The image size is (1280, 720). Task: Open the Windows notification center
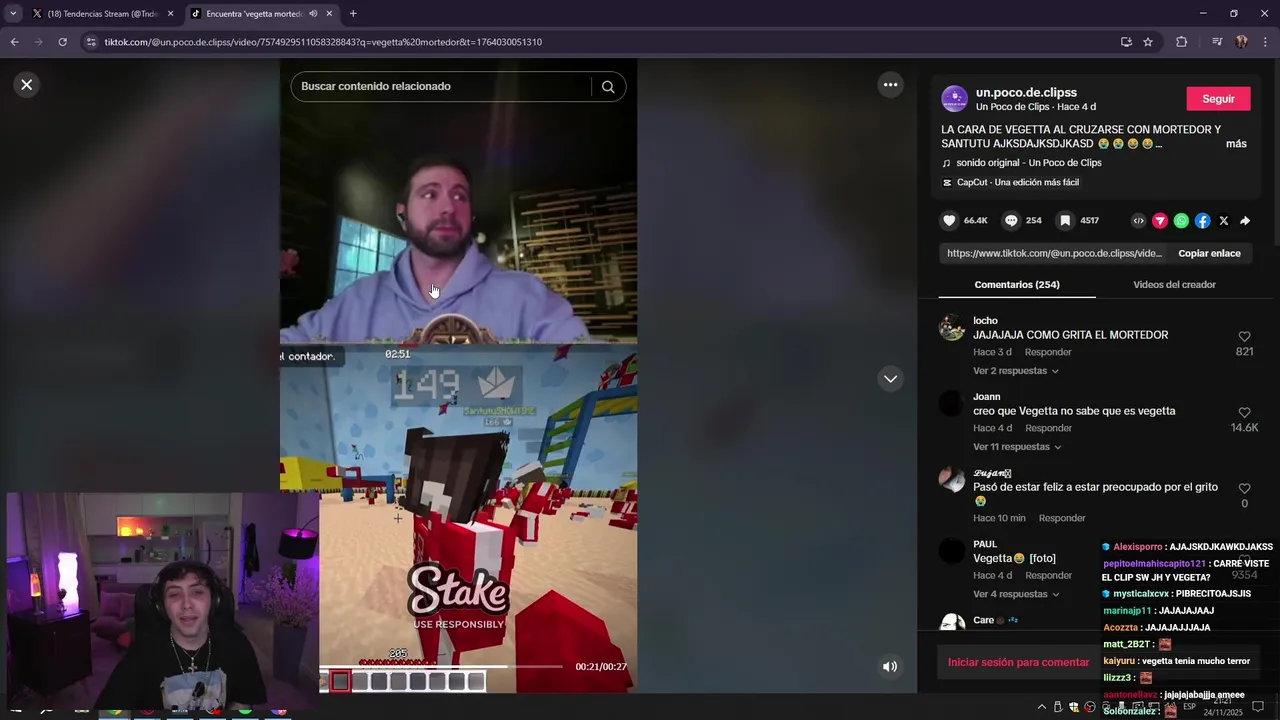1258,707
